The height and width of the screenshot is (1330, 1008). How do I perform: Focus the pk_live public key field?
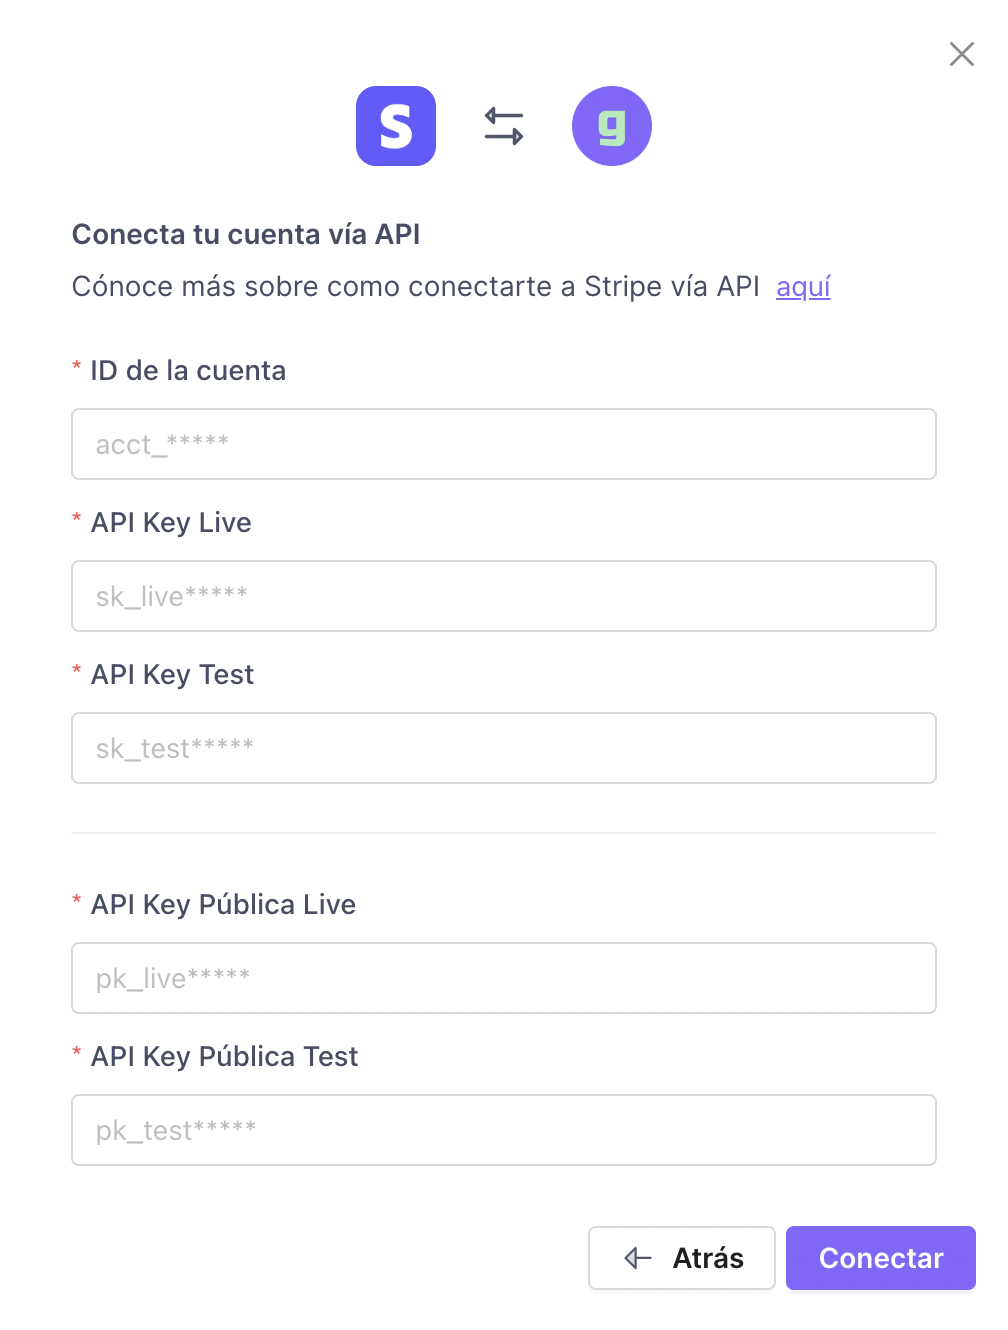pos(504,978)
